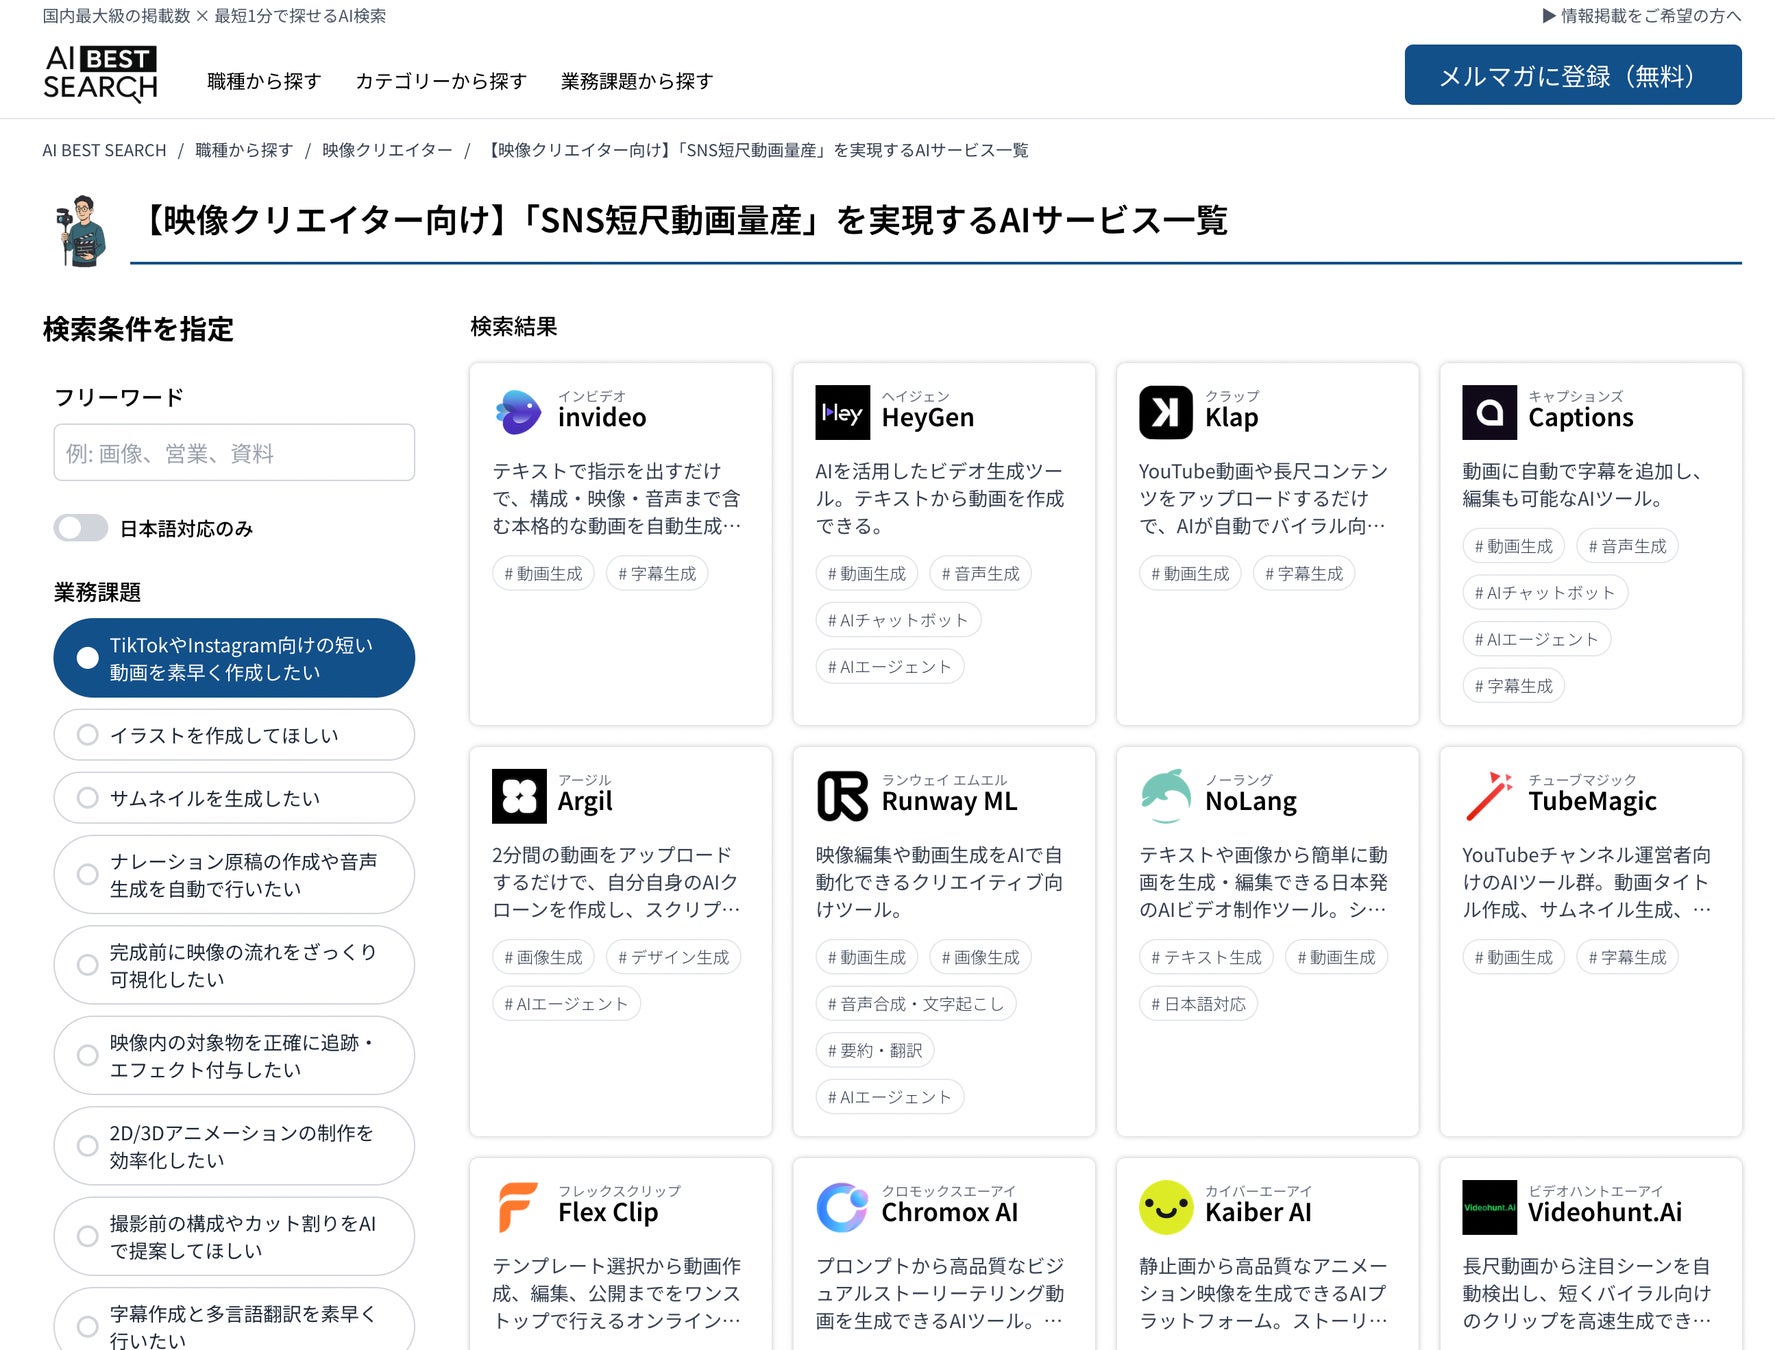Open the 情報掲載をご希望の方へ link
1775x1350 pixels.
click(x=1642, y=16)
